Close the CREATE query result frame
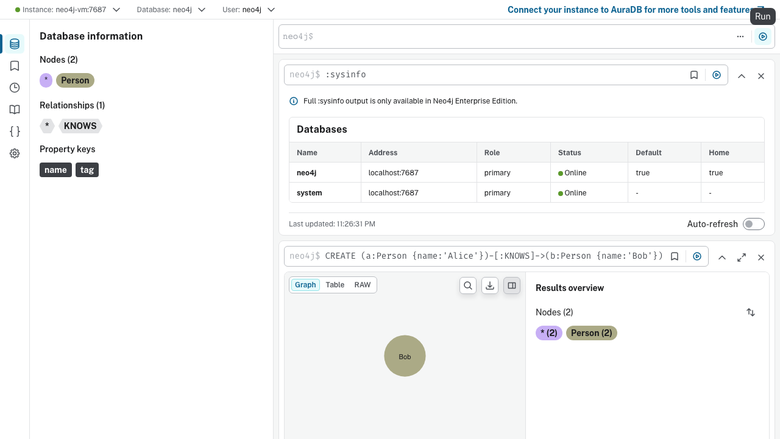This screenshot has height=439, width=780. coord(761,258)
